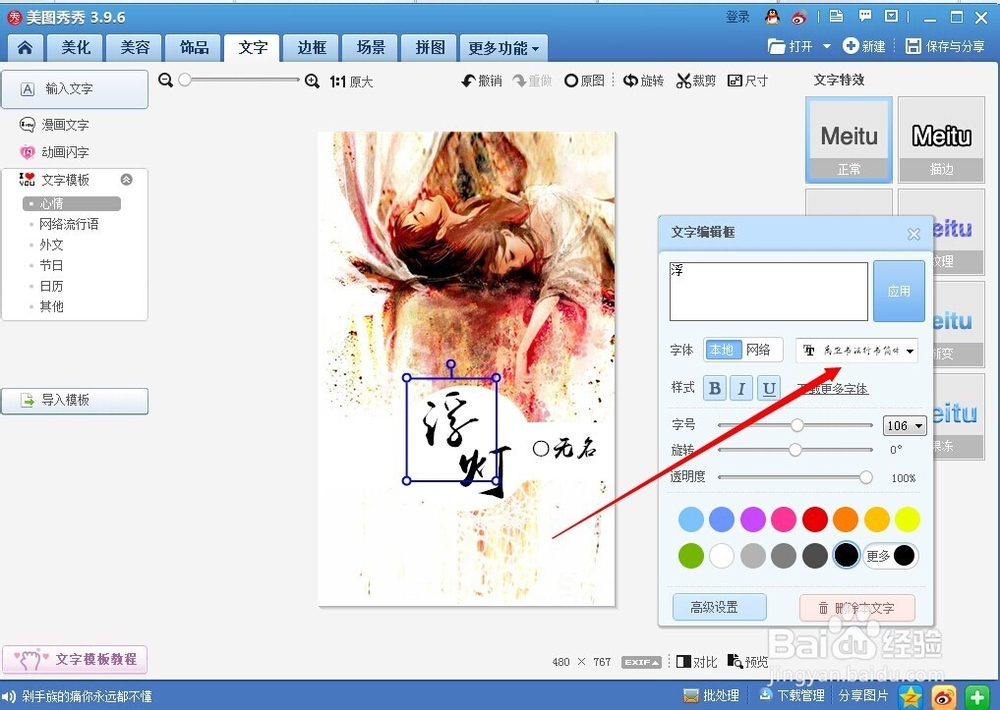This screenshot has width=1000, height=710.
Task: Click 保存与分享 save icon
Action: coord(945,46)
